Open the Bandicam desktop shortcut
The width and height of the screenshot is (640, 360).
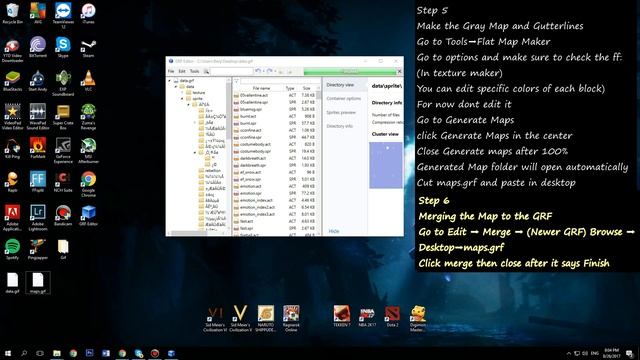pos(63,216)
